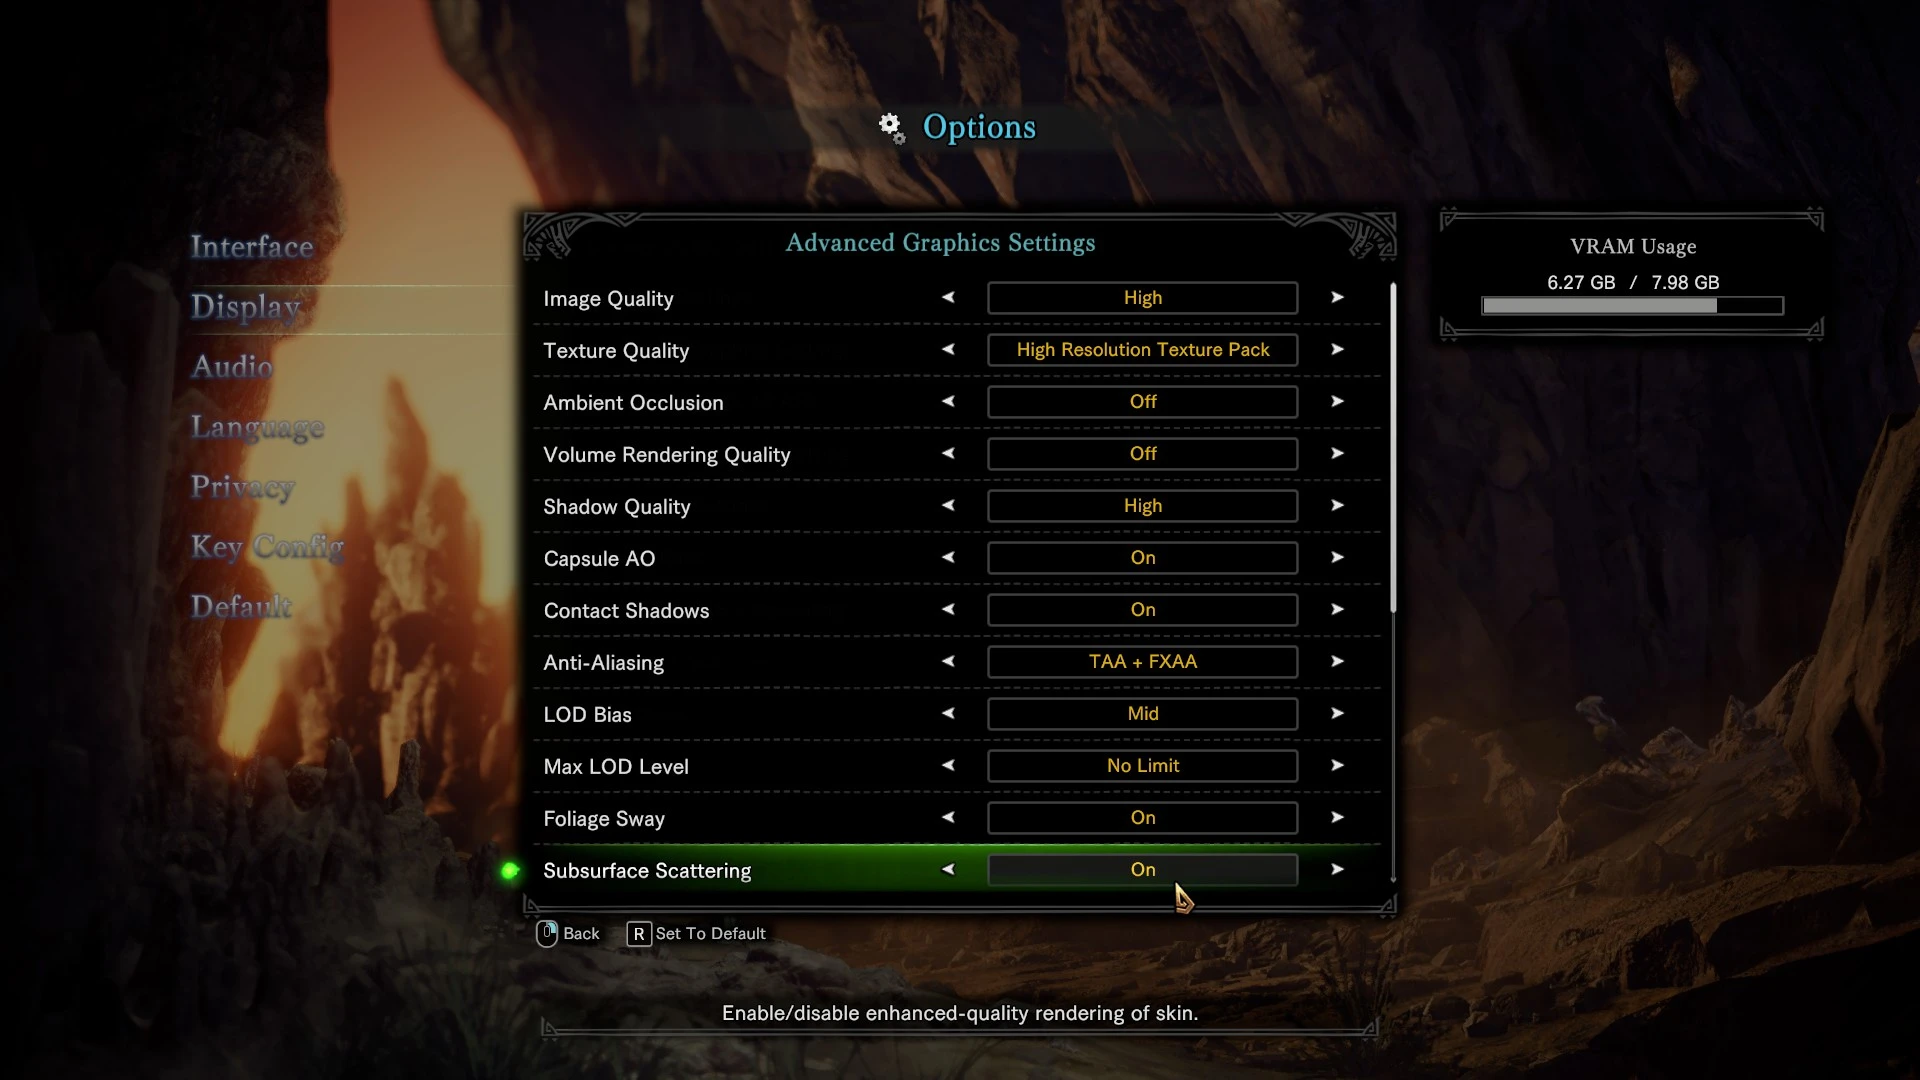Expand Shadow Quality dropdown options
Screen dimensions: 1920x1080
[1337, 505]
